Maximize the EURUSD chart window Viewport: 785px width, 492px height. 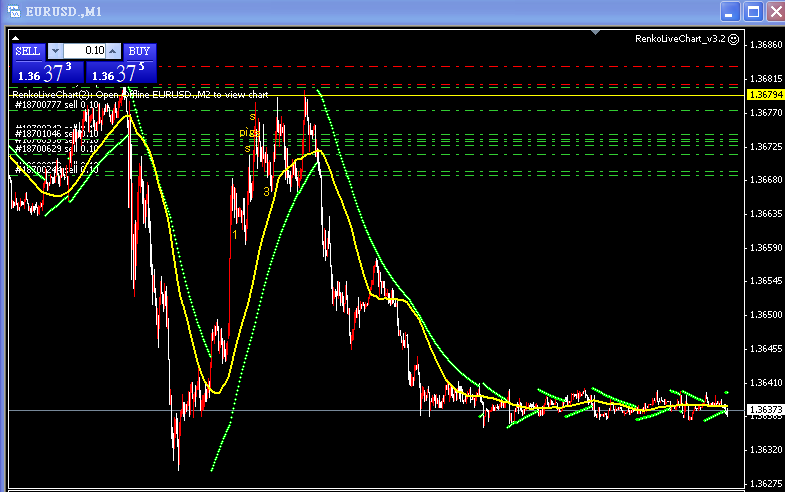[753, 12]
